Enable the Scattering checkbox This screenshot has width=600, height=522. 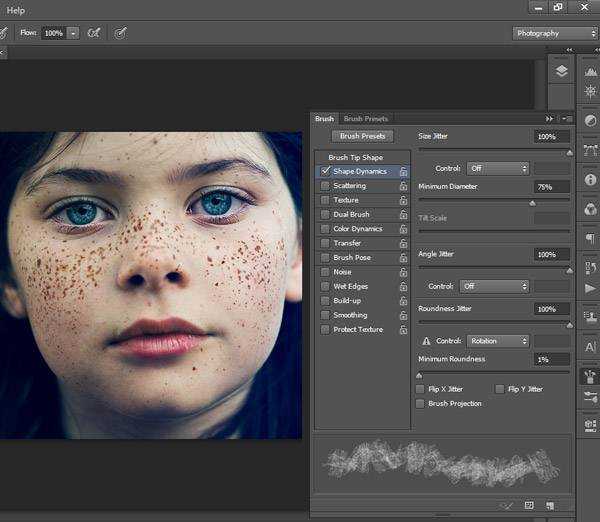pos(325,186)
